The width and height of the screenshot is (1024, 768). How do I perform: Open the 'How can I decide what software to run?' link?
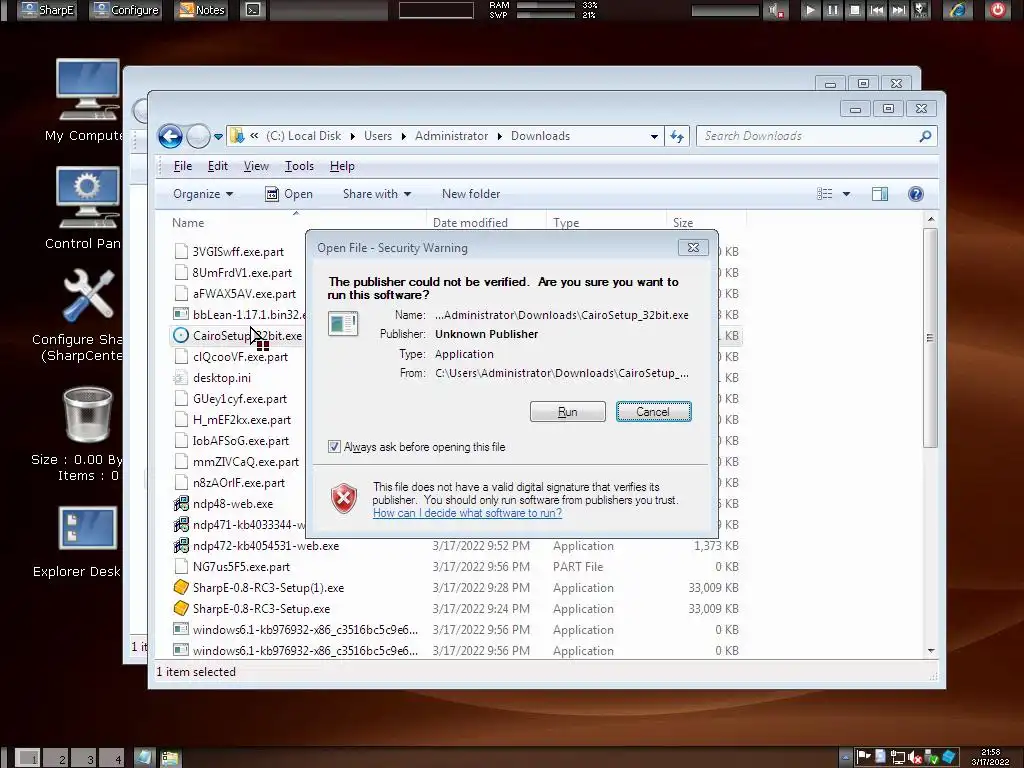point(467,513)
